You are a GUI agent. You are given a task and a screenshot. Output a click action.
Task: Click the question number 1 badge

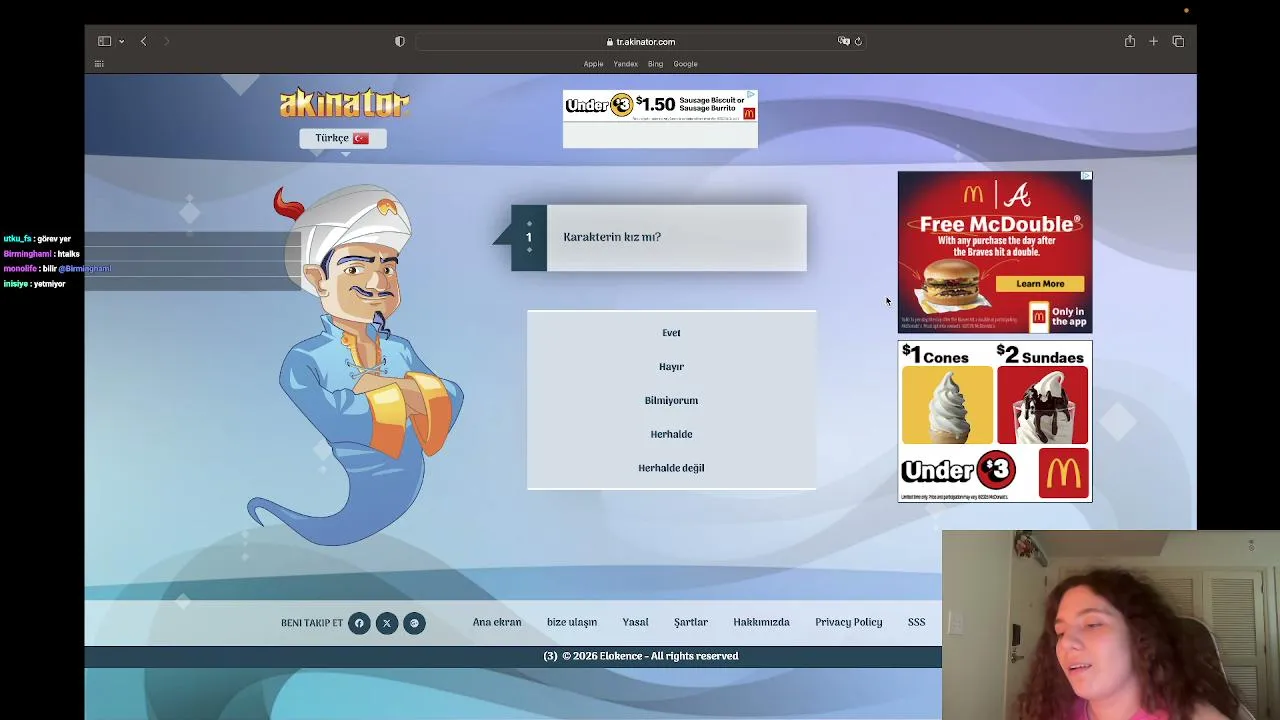pyautogui.click(x=529, y=238)
